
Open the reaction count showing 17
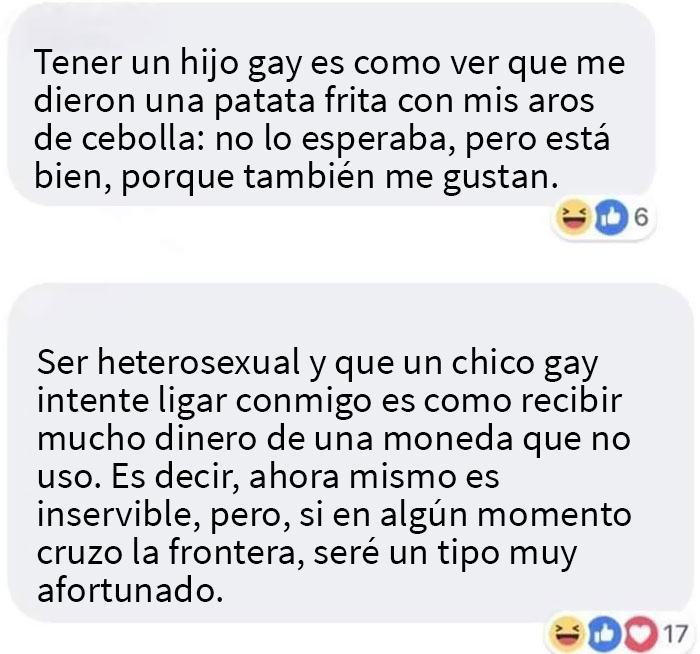pos(675,633)
